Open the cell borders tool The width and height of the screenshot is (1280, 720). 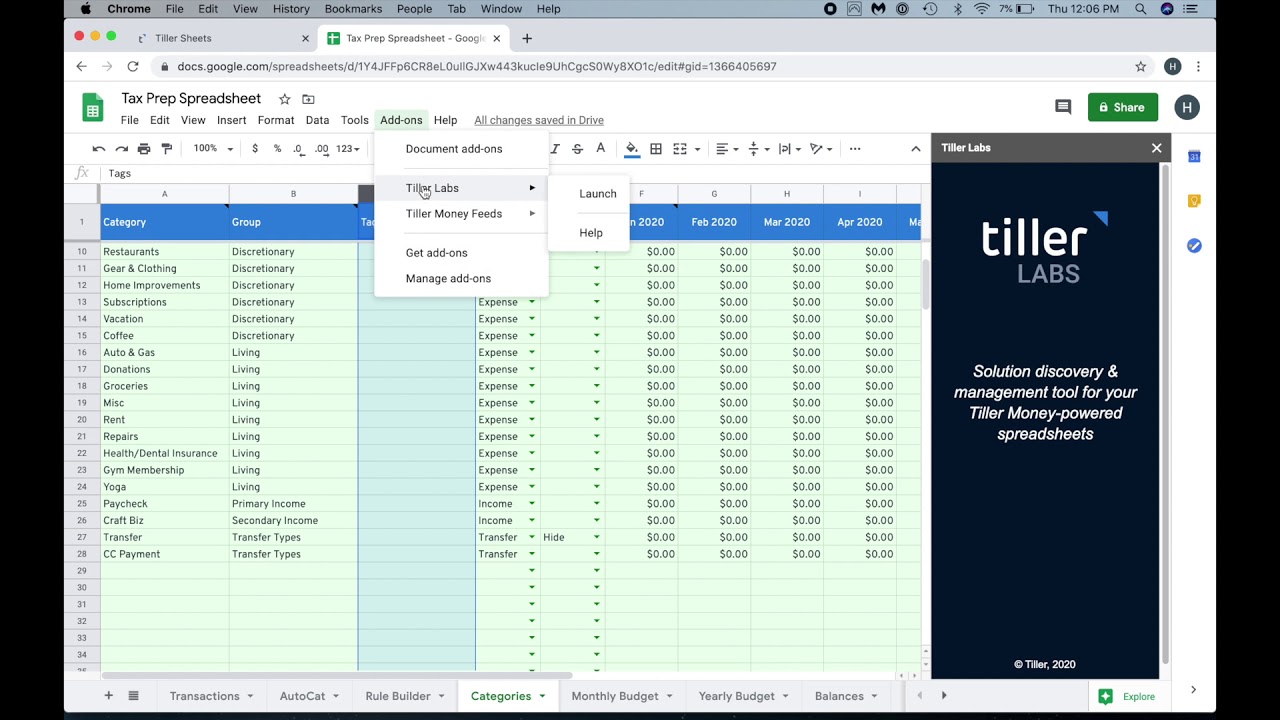[656, 149]
